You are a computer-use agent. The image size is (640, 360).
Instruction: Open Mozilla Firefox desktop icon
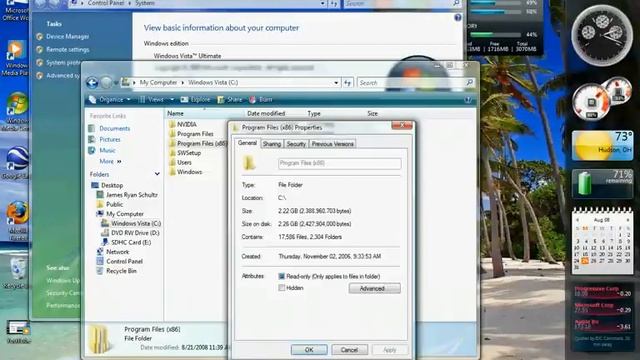(17, 220)
